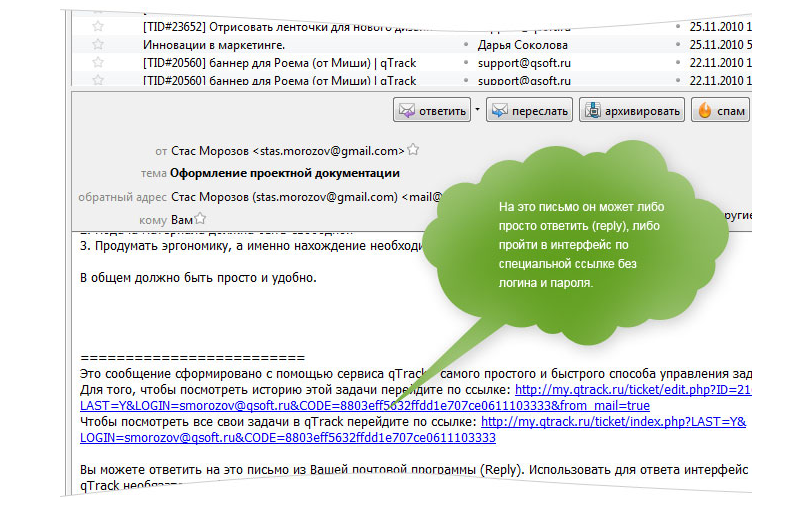Viewport: 807px width, 509px height.
Task: Click the flame icon on спам button
Action: (705, 110)
